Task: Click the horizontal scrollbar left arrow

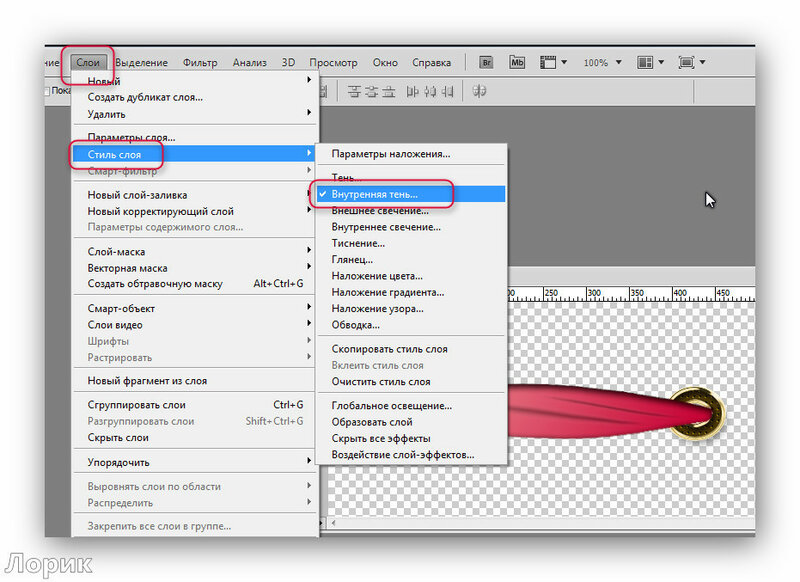Action: (x=333, y=523)
